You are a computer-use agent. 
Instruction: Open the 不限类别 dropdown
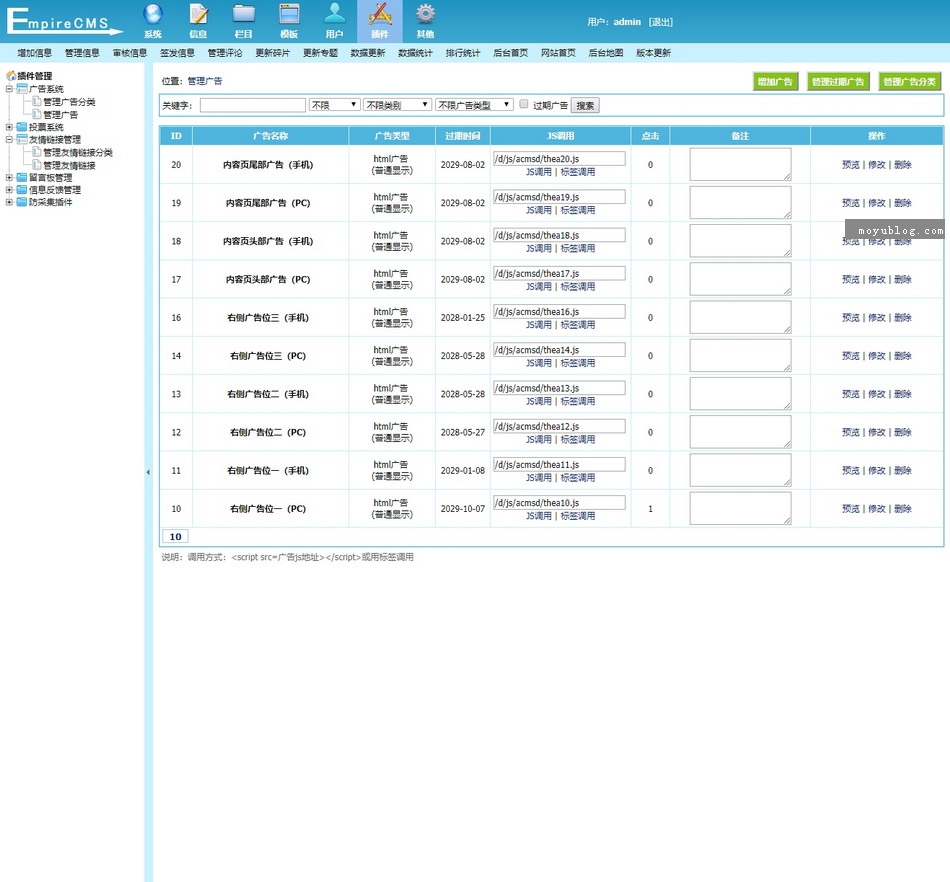(x=397, y=105)
